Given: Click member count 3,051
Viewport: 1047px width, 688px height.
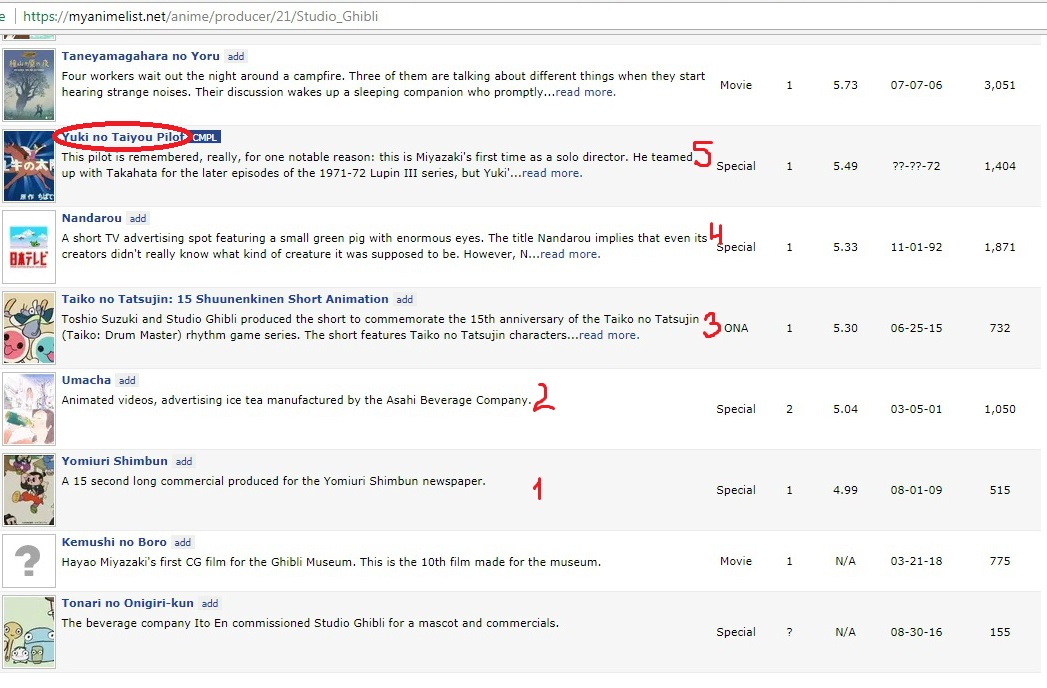Looking at the screenshot, I should 1000,85.
